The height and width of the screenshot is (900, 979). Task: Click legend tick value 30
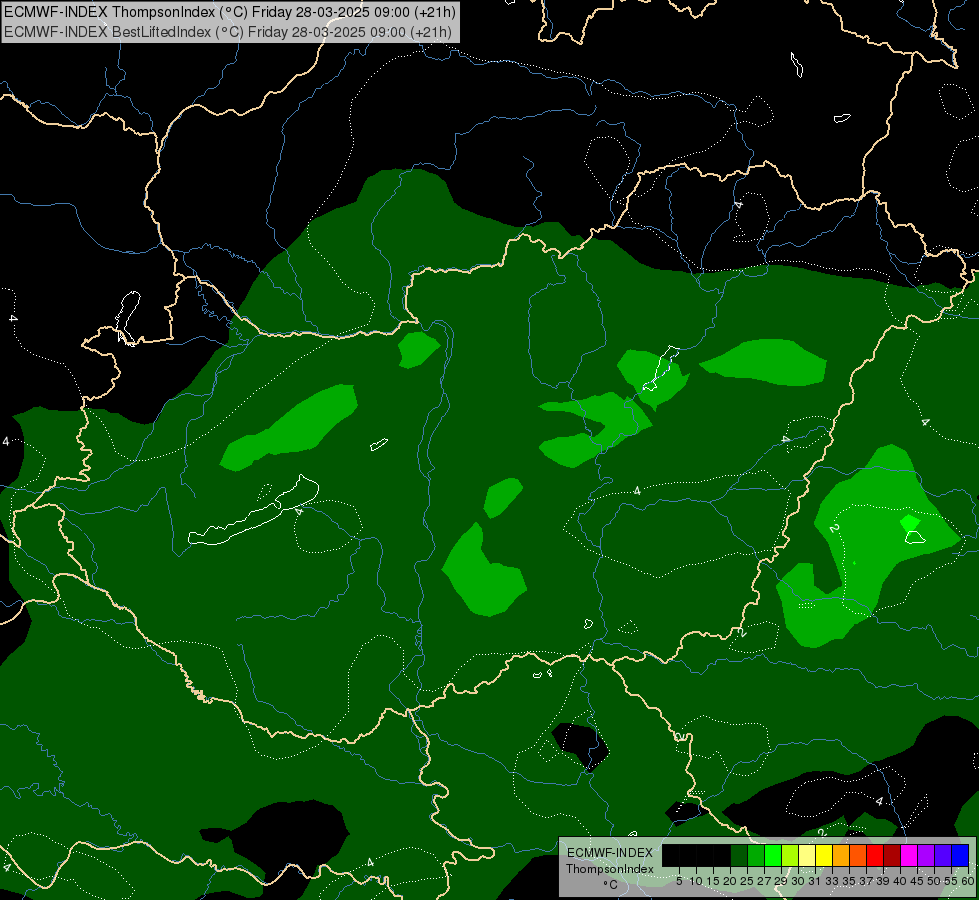798,881
